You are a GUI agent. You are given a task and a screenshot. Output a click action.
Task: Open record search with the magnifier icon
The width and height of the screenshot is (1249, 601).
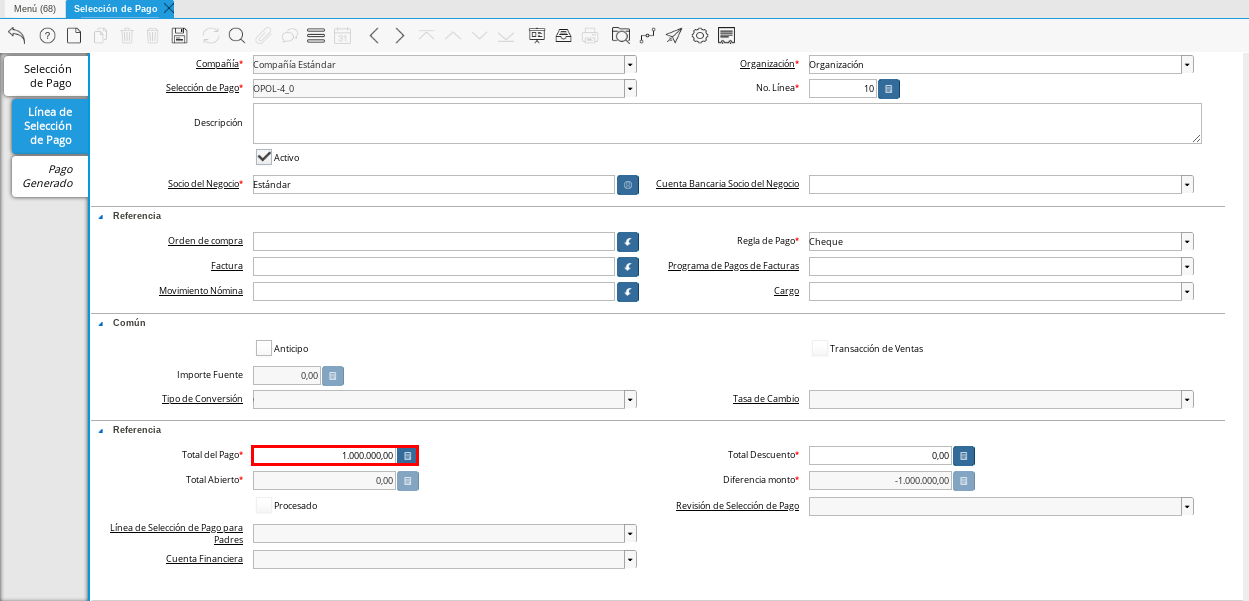point(237,36)
